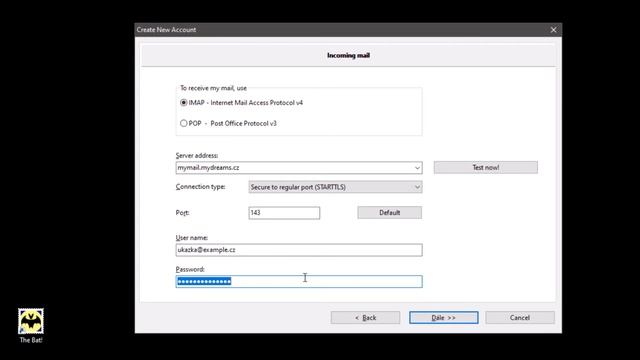
Task: Click the 'Server address:' label
Action: click(x=197, y=156)
